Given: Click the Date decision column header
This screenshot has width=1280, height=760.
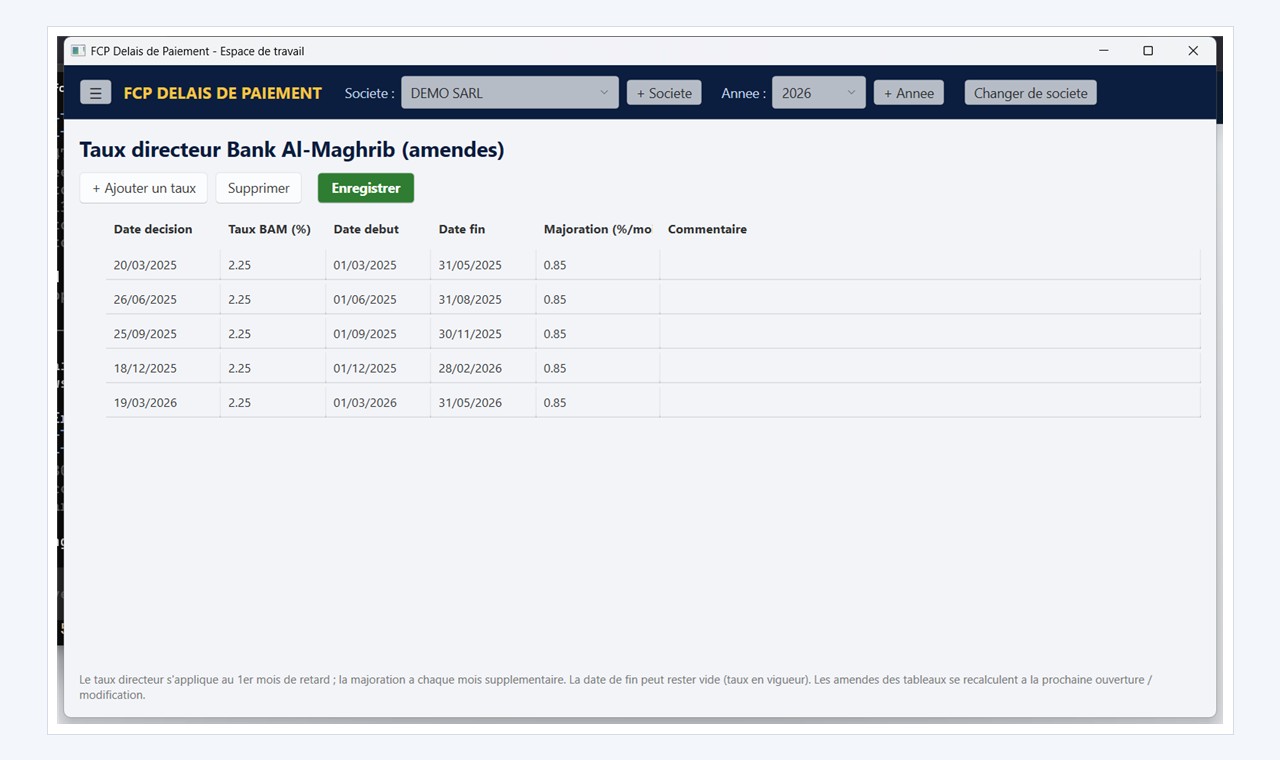Looking at the screenshot, I should (x=153, y=229).
